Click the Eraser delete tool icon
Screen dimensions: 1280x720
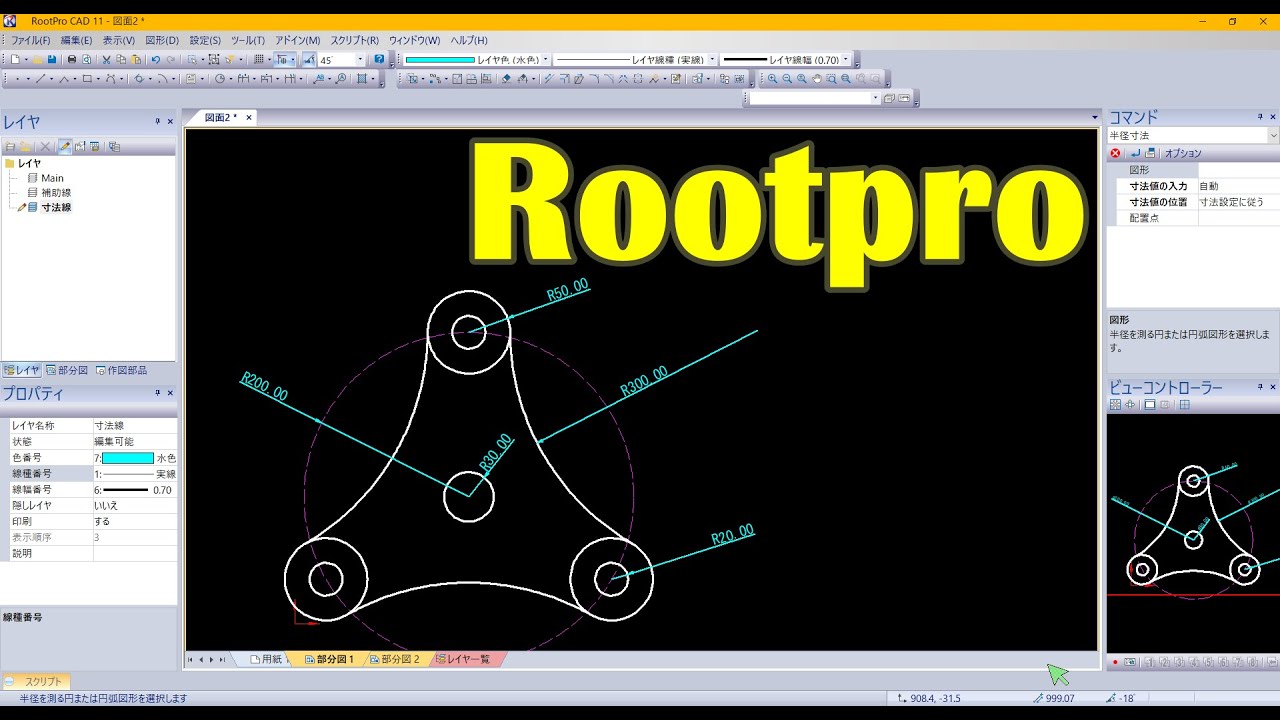[506, 78]
